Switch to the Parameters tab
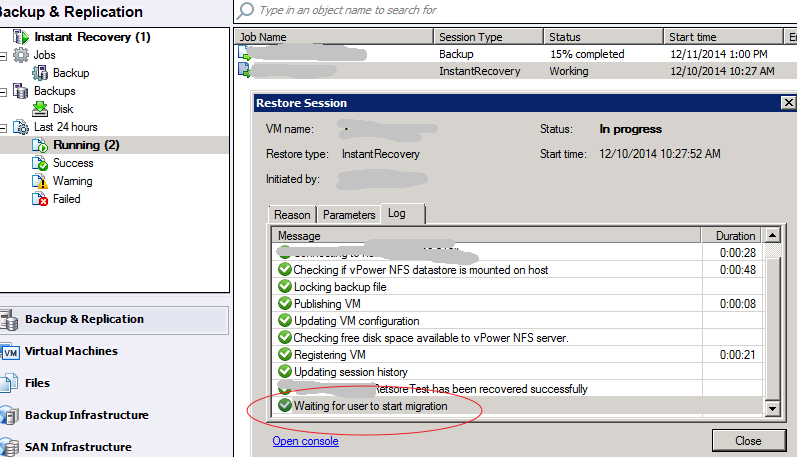The width and height of the screenshot is (797, 457). click(349, 215)
